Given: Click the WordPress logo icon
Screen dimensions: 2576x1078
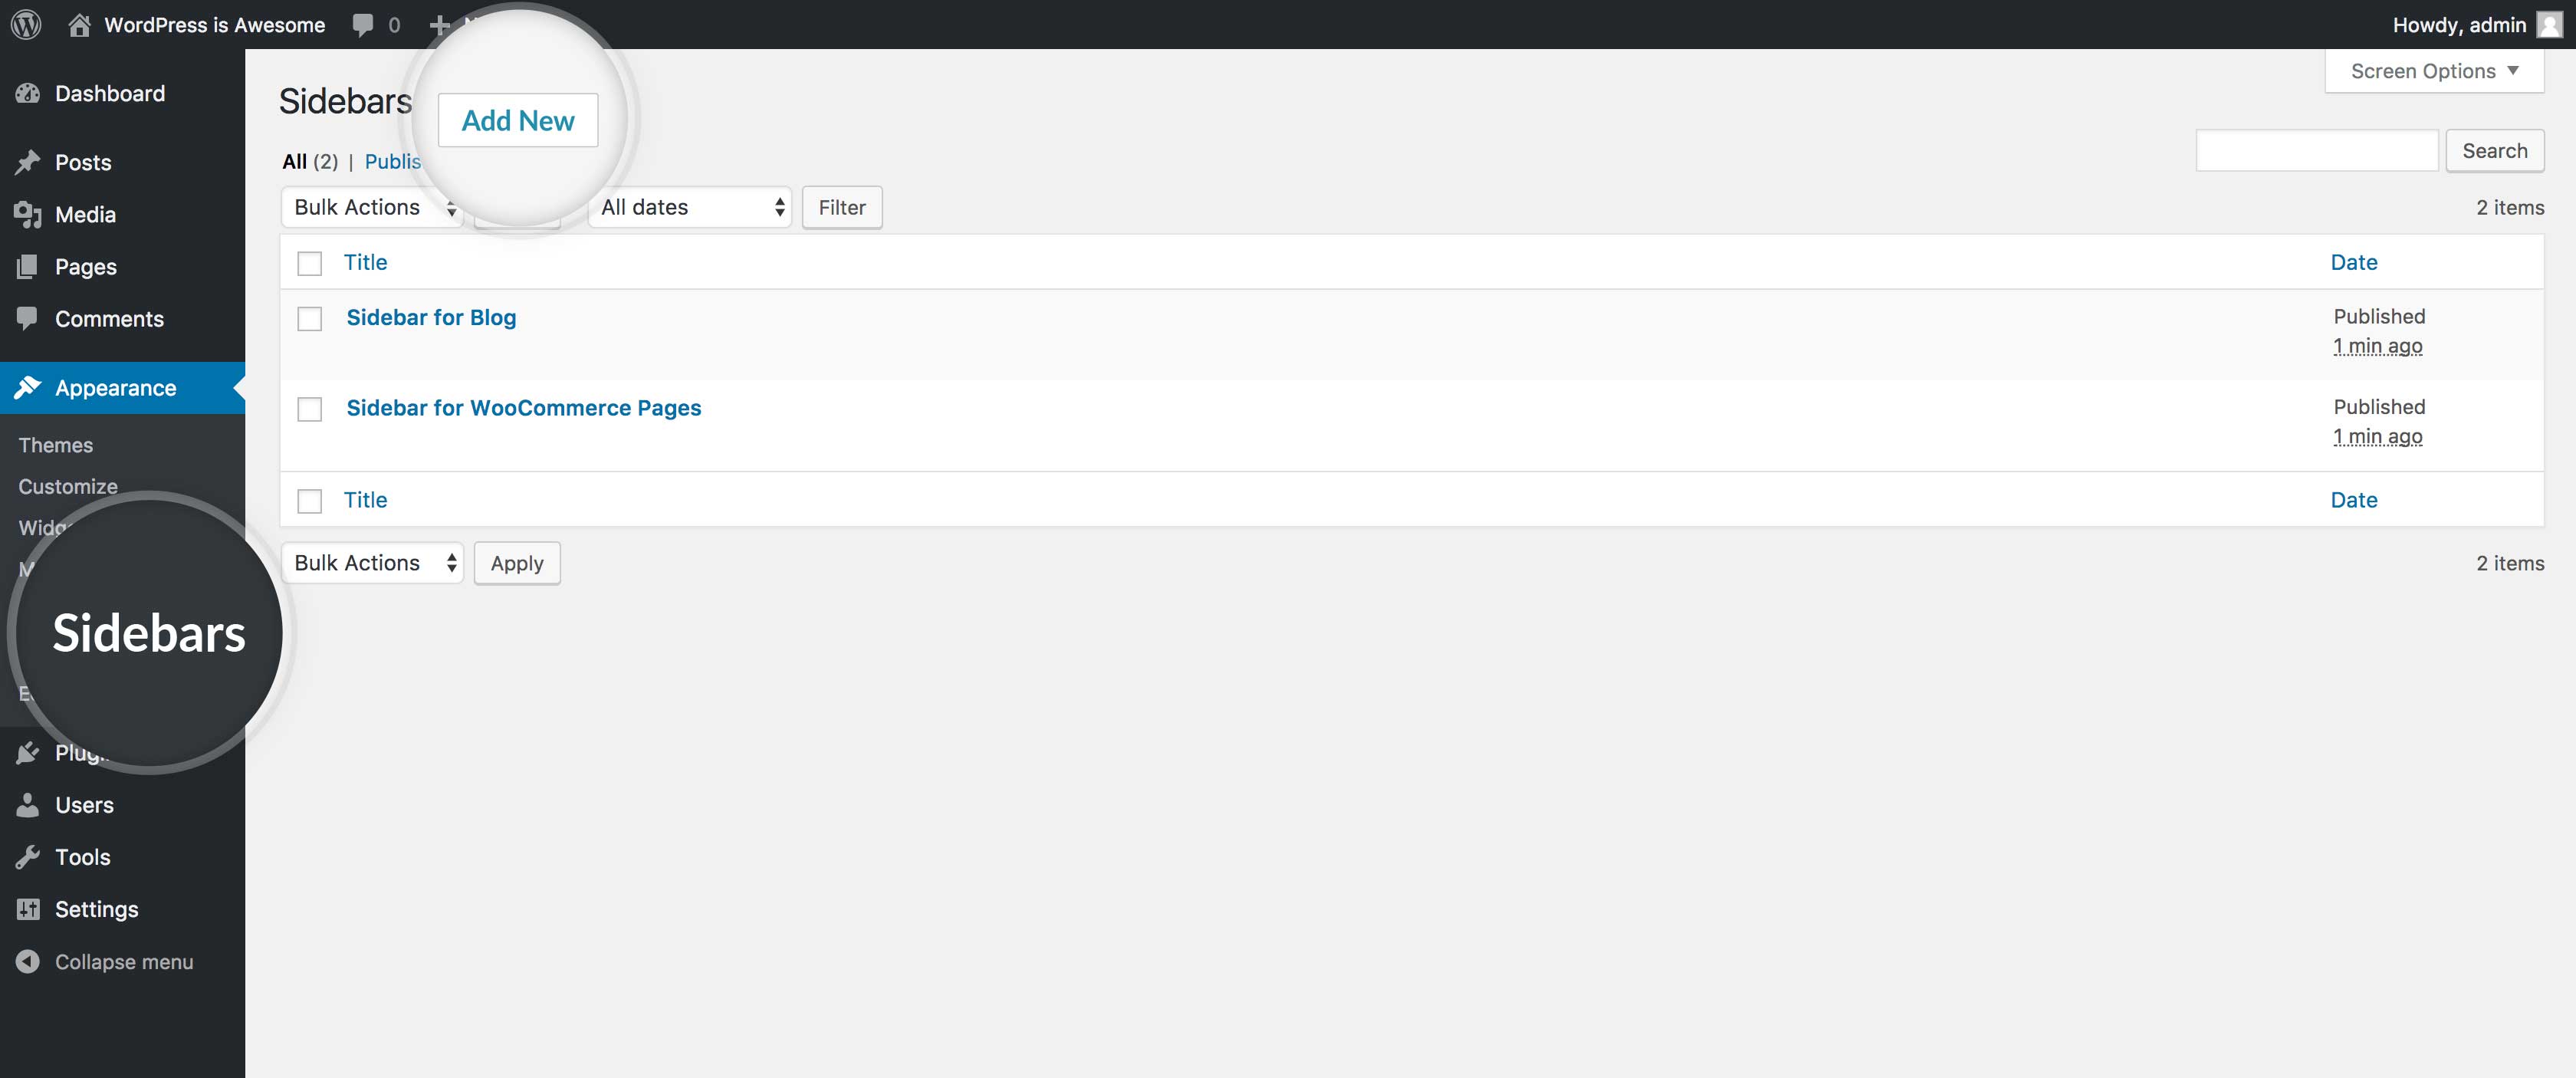Looking at the screenshot, I should (26, 24).
